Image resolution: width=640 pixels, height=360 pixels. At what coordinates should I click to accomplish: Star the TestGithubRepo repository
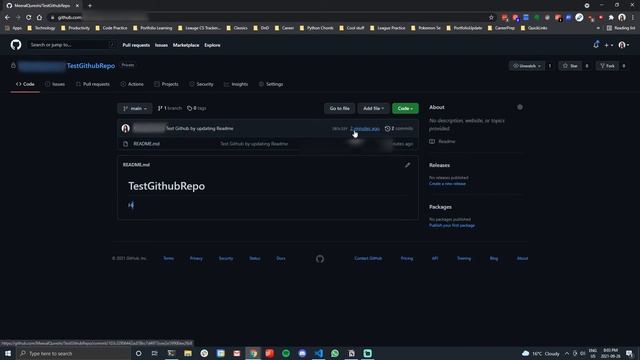tap(570, 66)
